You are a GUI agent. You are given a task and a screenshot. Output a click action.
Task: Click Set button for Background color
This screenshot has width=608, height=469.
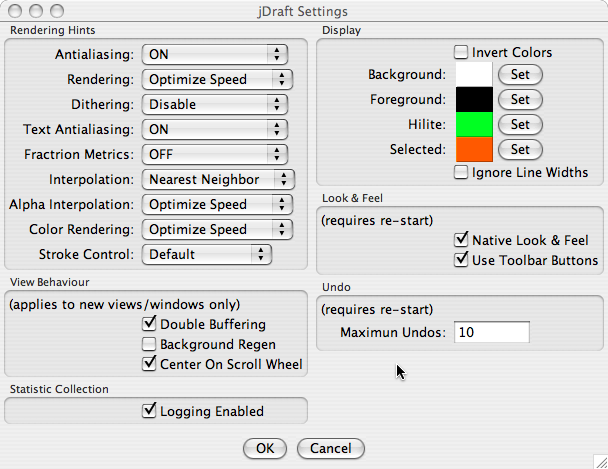(x=520, y=74)
